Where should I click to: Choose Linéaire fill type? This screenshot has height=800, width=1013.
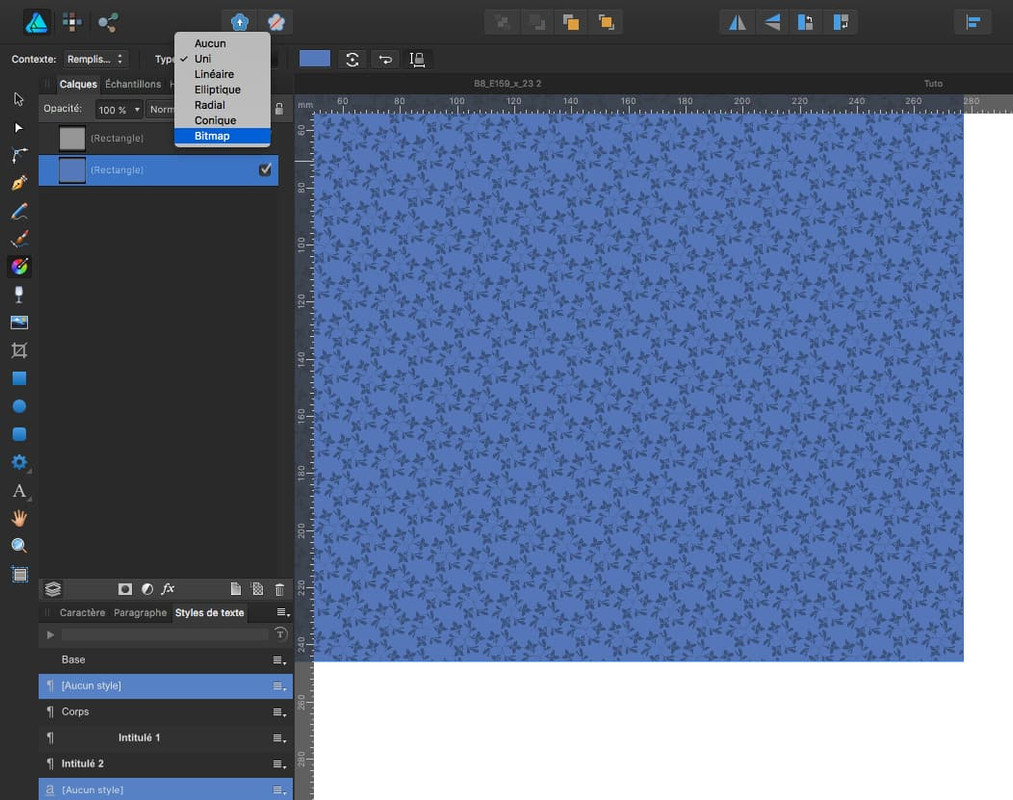tap(222, 74)
